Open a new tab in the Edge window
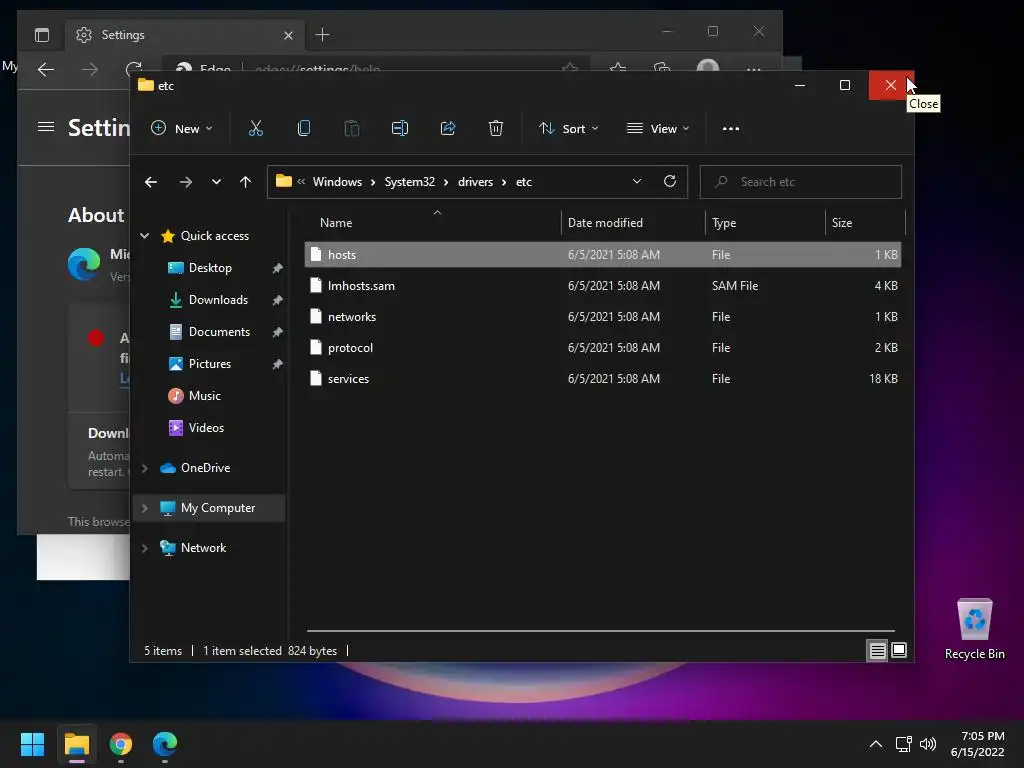1024x768 pixels. point(323,35)
